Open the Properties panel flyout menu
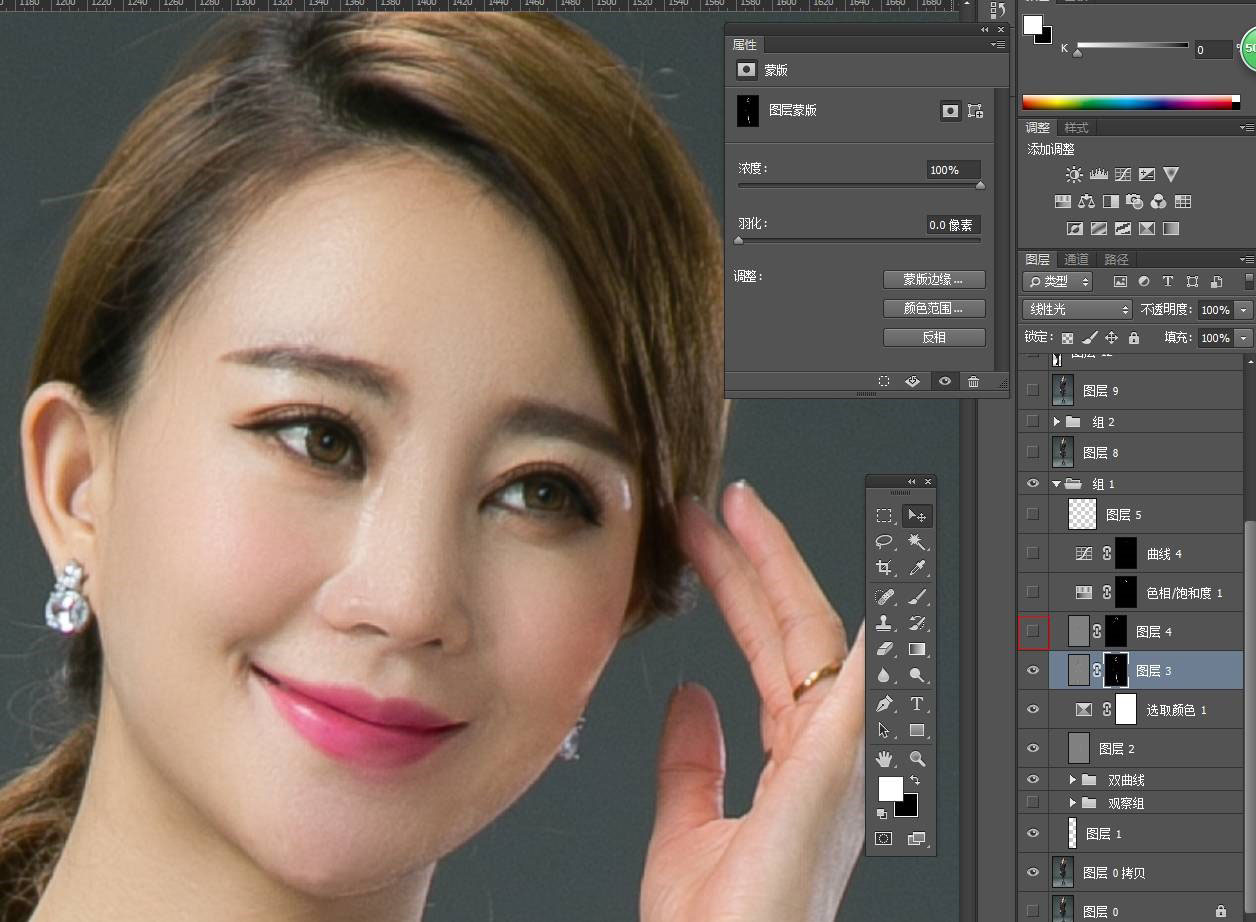Viewport: 1256px width, 922px height. coord(998,45)
